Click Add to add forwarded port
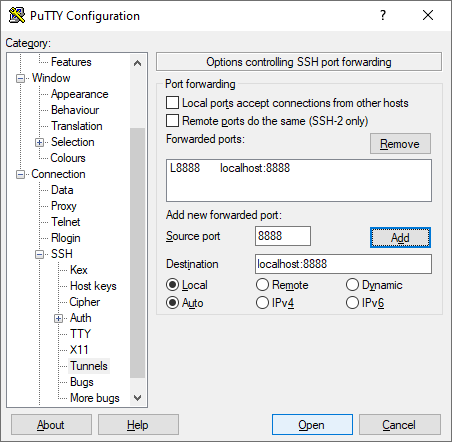The image size is (452, 442). click(400, 238)
